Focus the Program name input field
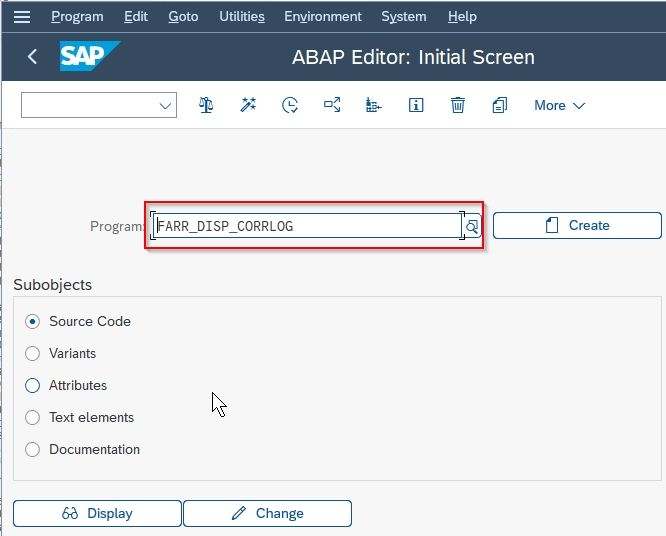This screenshot has width=666, height=536. coord(308,226)
